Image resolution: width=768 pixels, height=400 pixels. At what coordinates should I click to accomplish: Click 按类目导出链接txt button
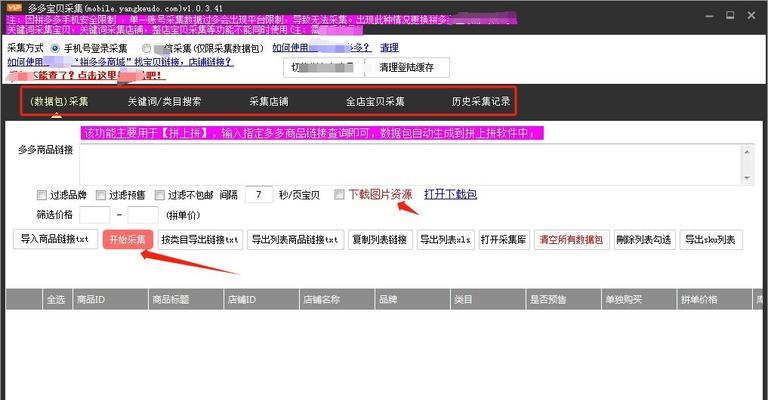(200, 239)
